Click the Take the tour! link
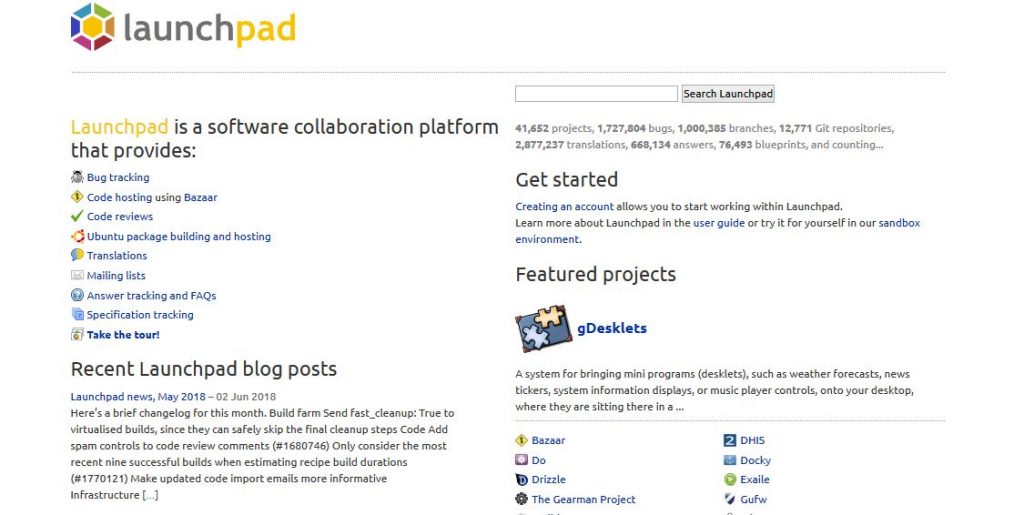Viewport: 1024px width, 515px height. 123,335
